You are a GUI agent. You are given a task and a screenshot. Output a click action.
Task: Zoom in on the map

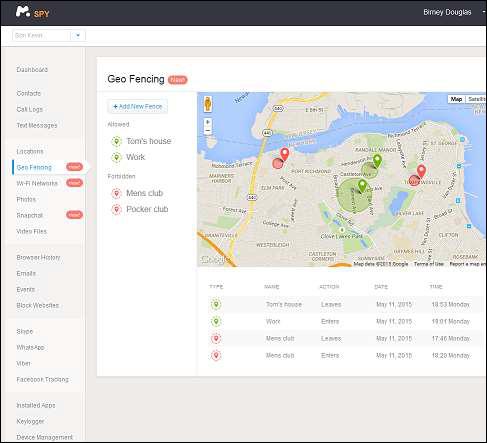[208, 122]
